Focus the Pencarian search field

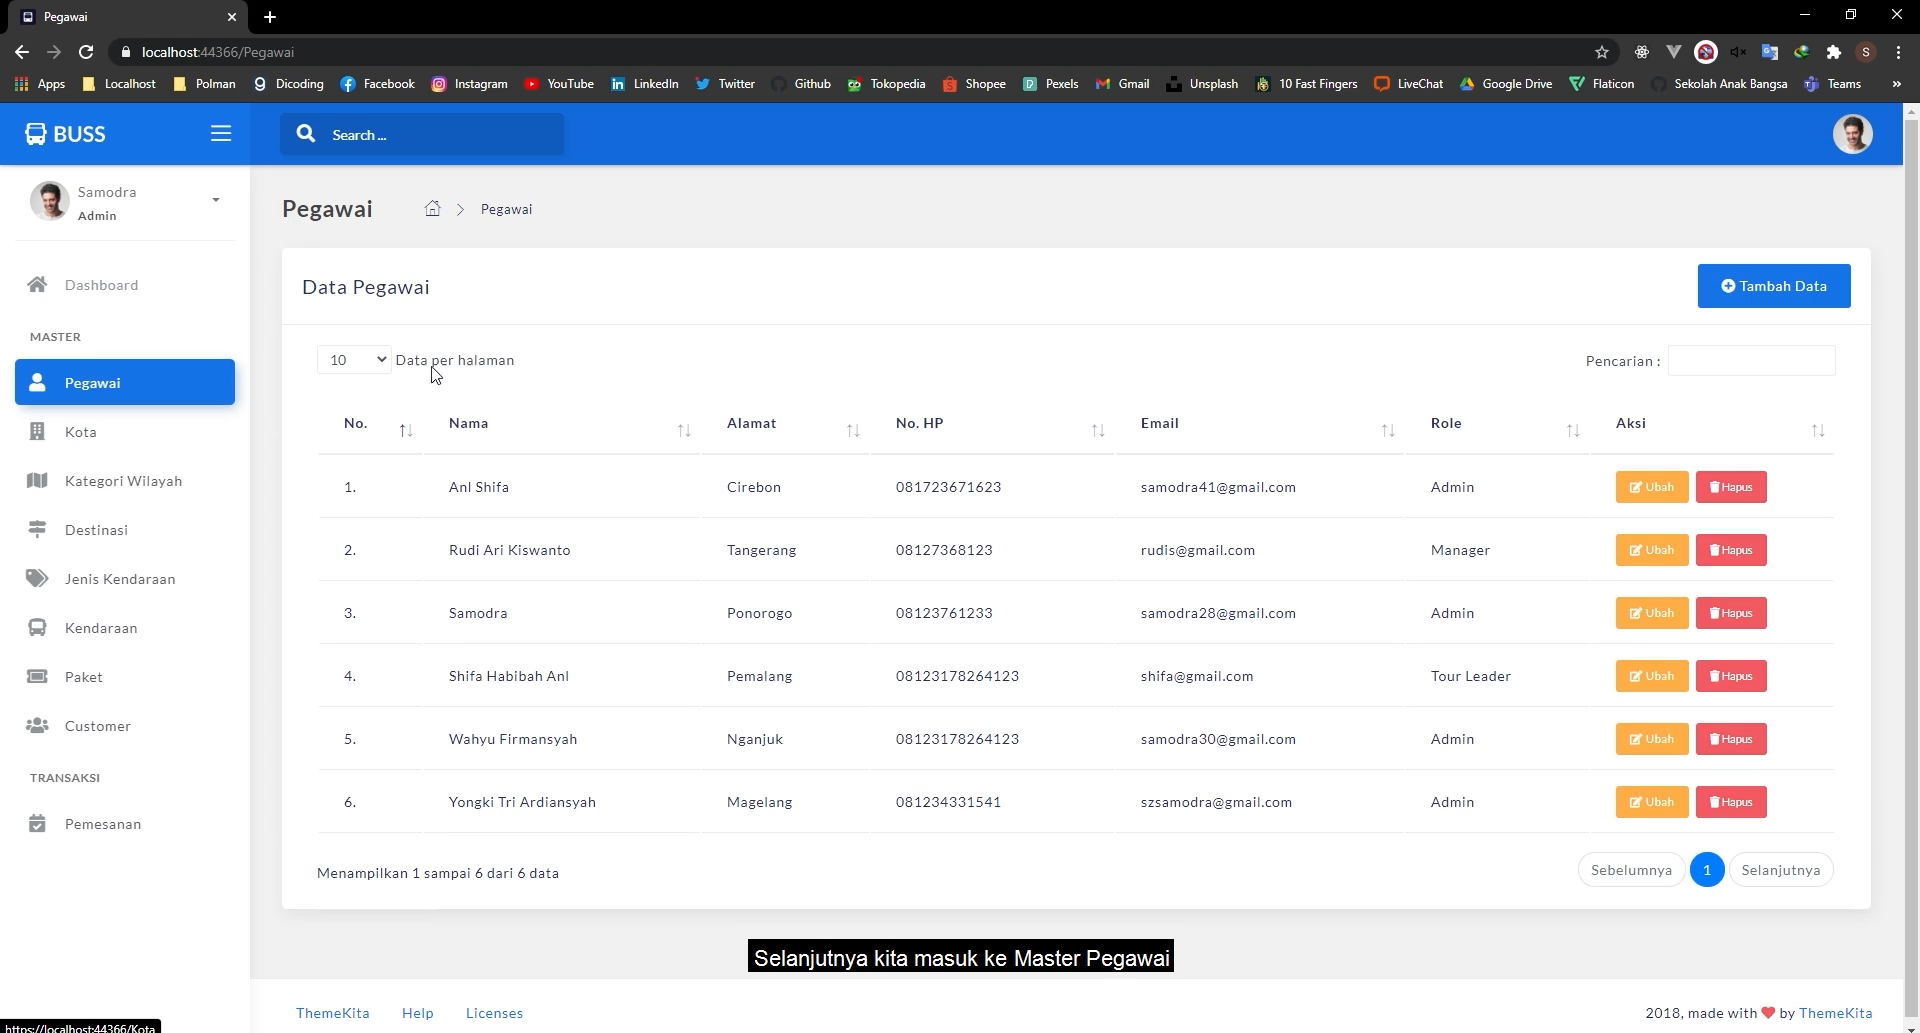coord(1752,361)
